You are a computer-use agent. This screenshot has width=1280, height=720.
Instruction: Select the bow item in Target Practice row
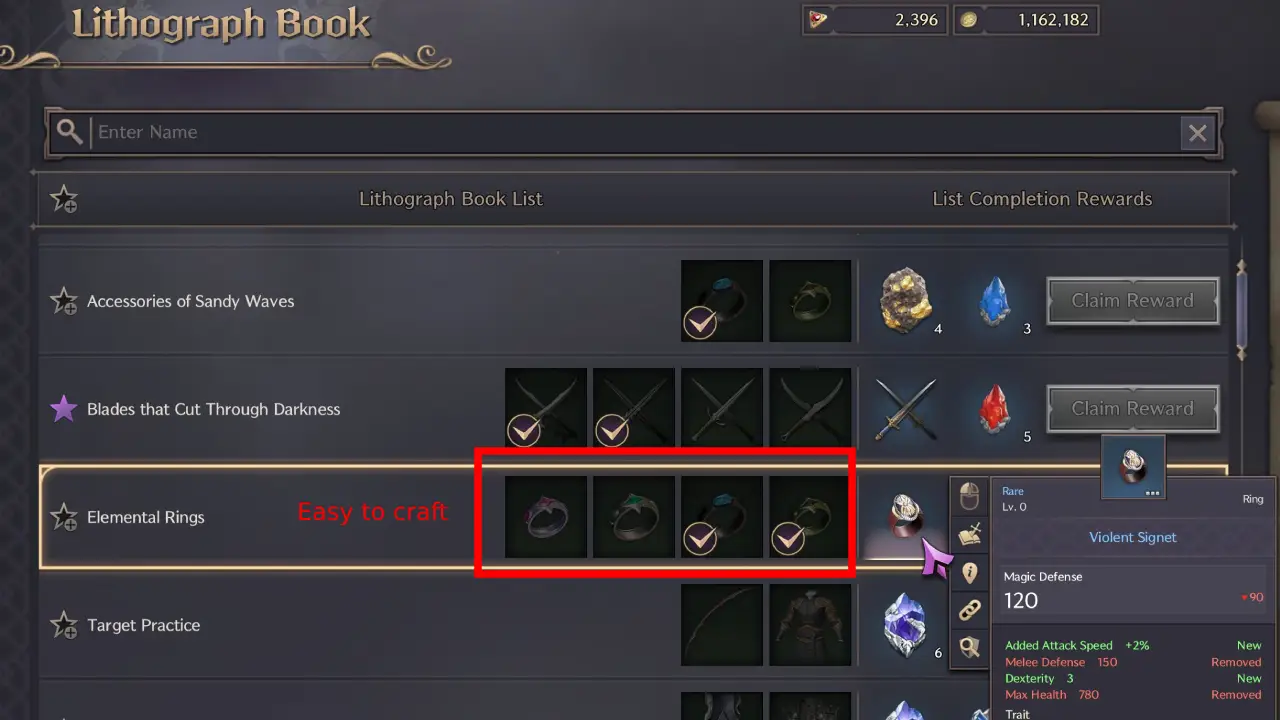pos(722,625)
